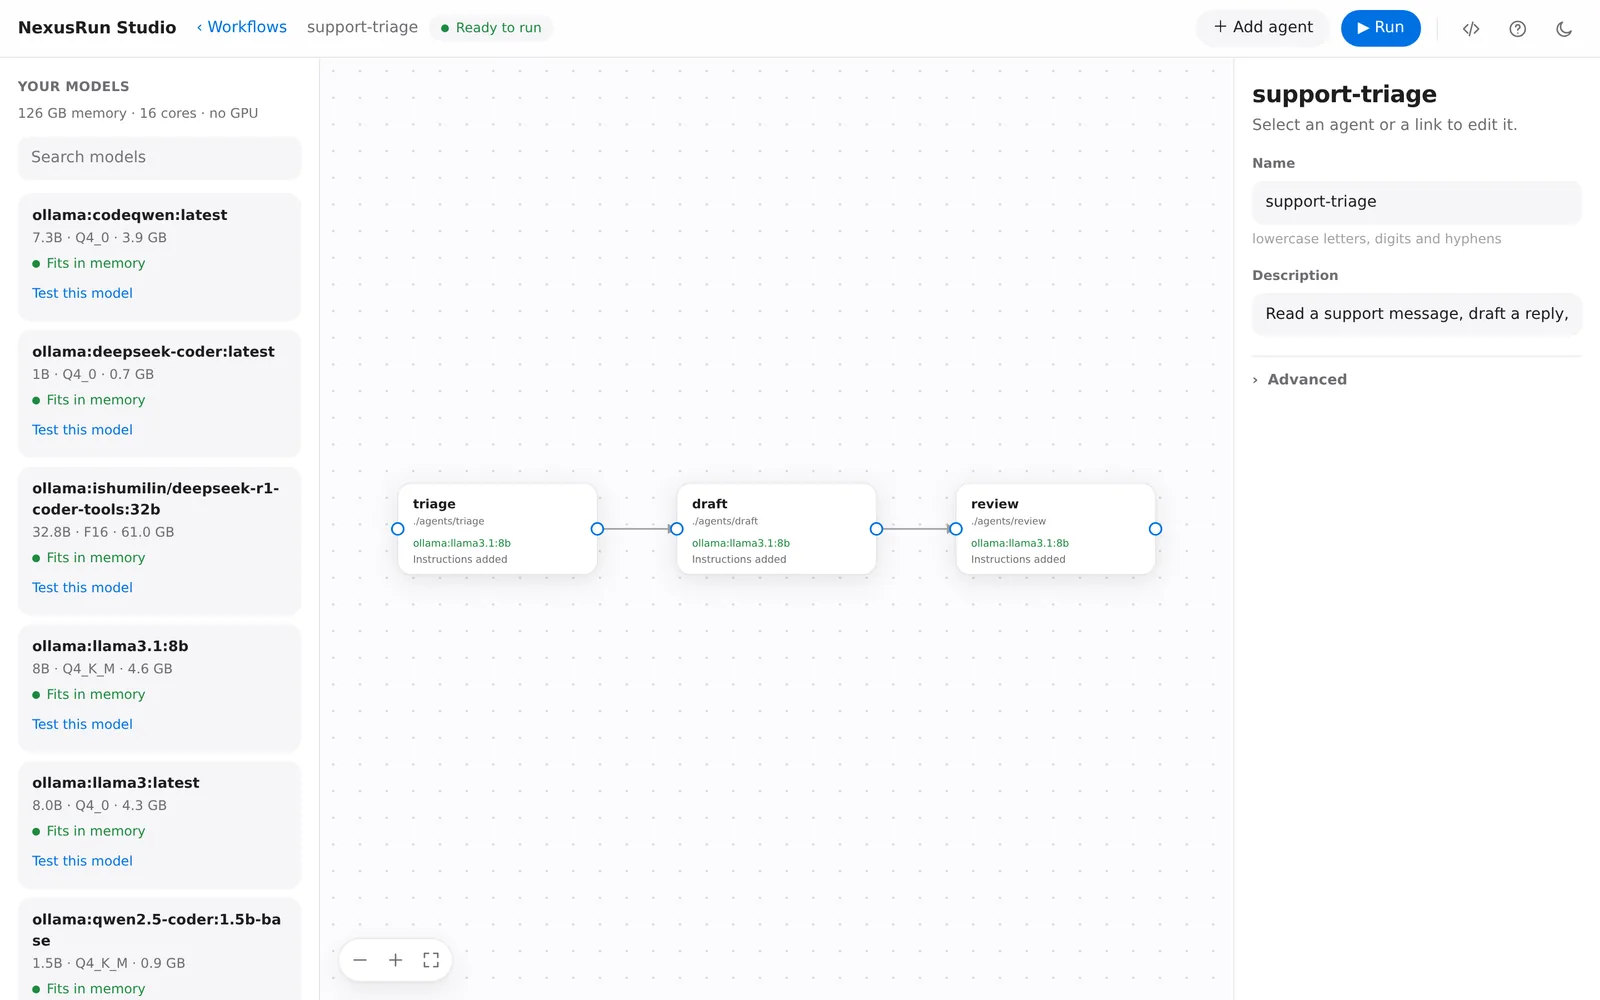Test the codeqwen:latest model
This screenshot has width=1600, height=1000.
coord(82,293)
